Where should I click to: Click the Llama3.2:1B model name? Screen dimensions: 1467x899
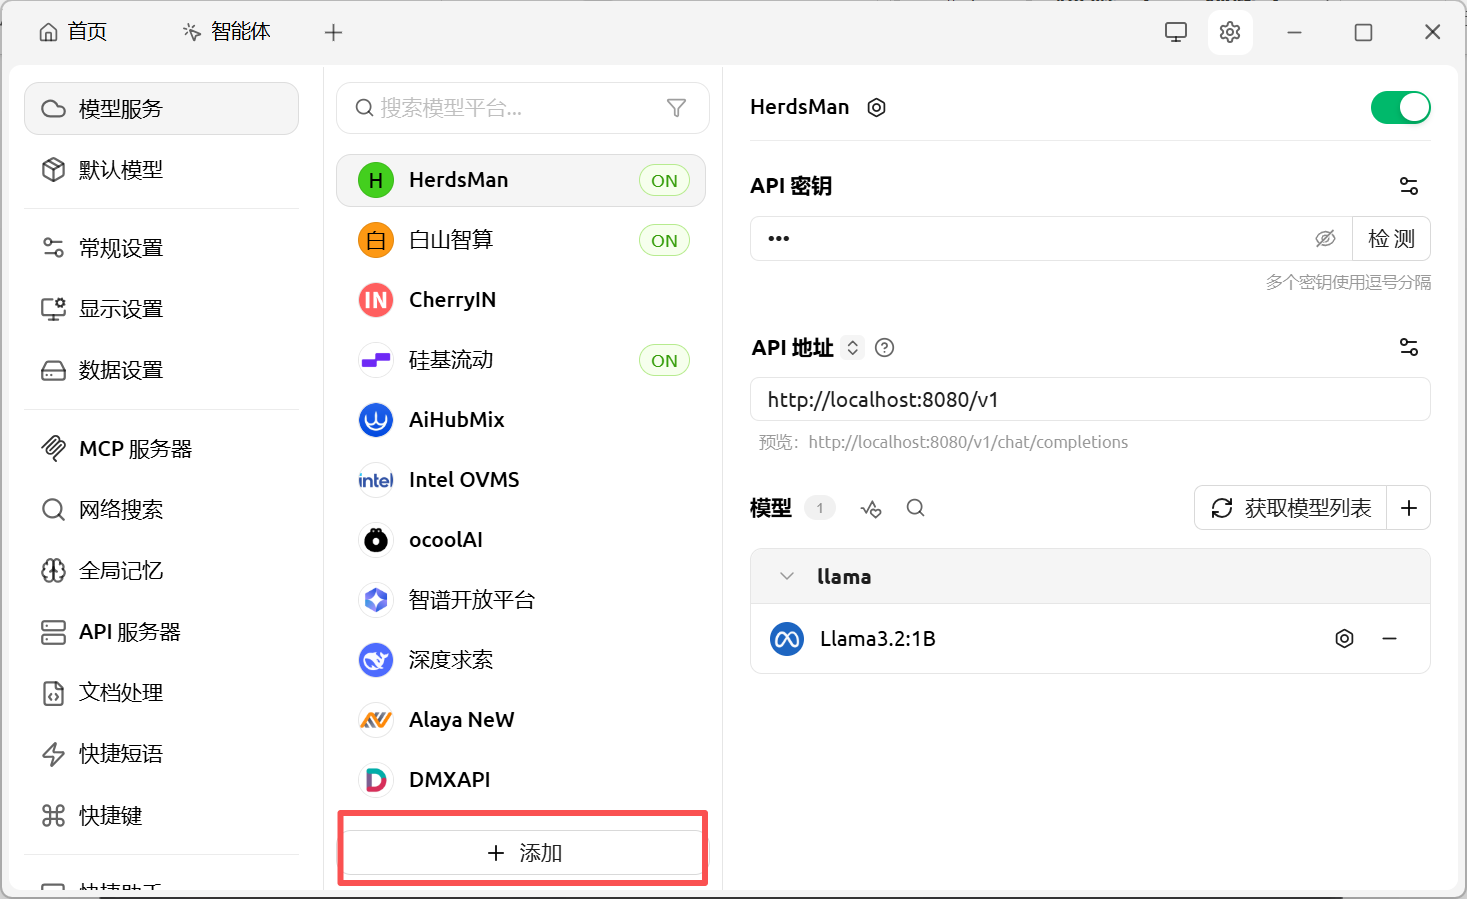[x=878, y=639]
